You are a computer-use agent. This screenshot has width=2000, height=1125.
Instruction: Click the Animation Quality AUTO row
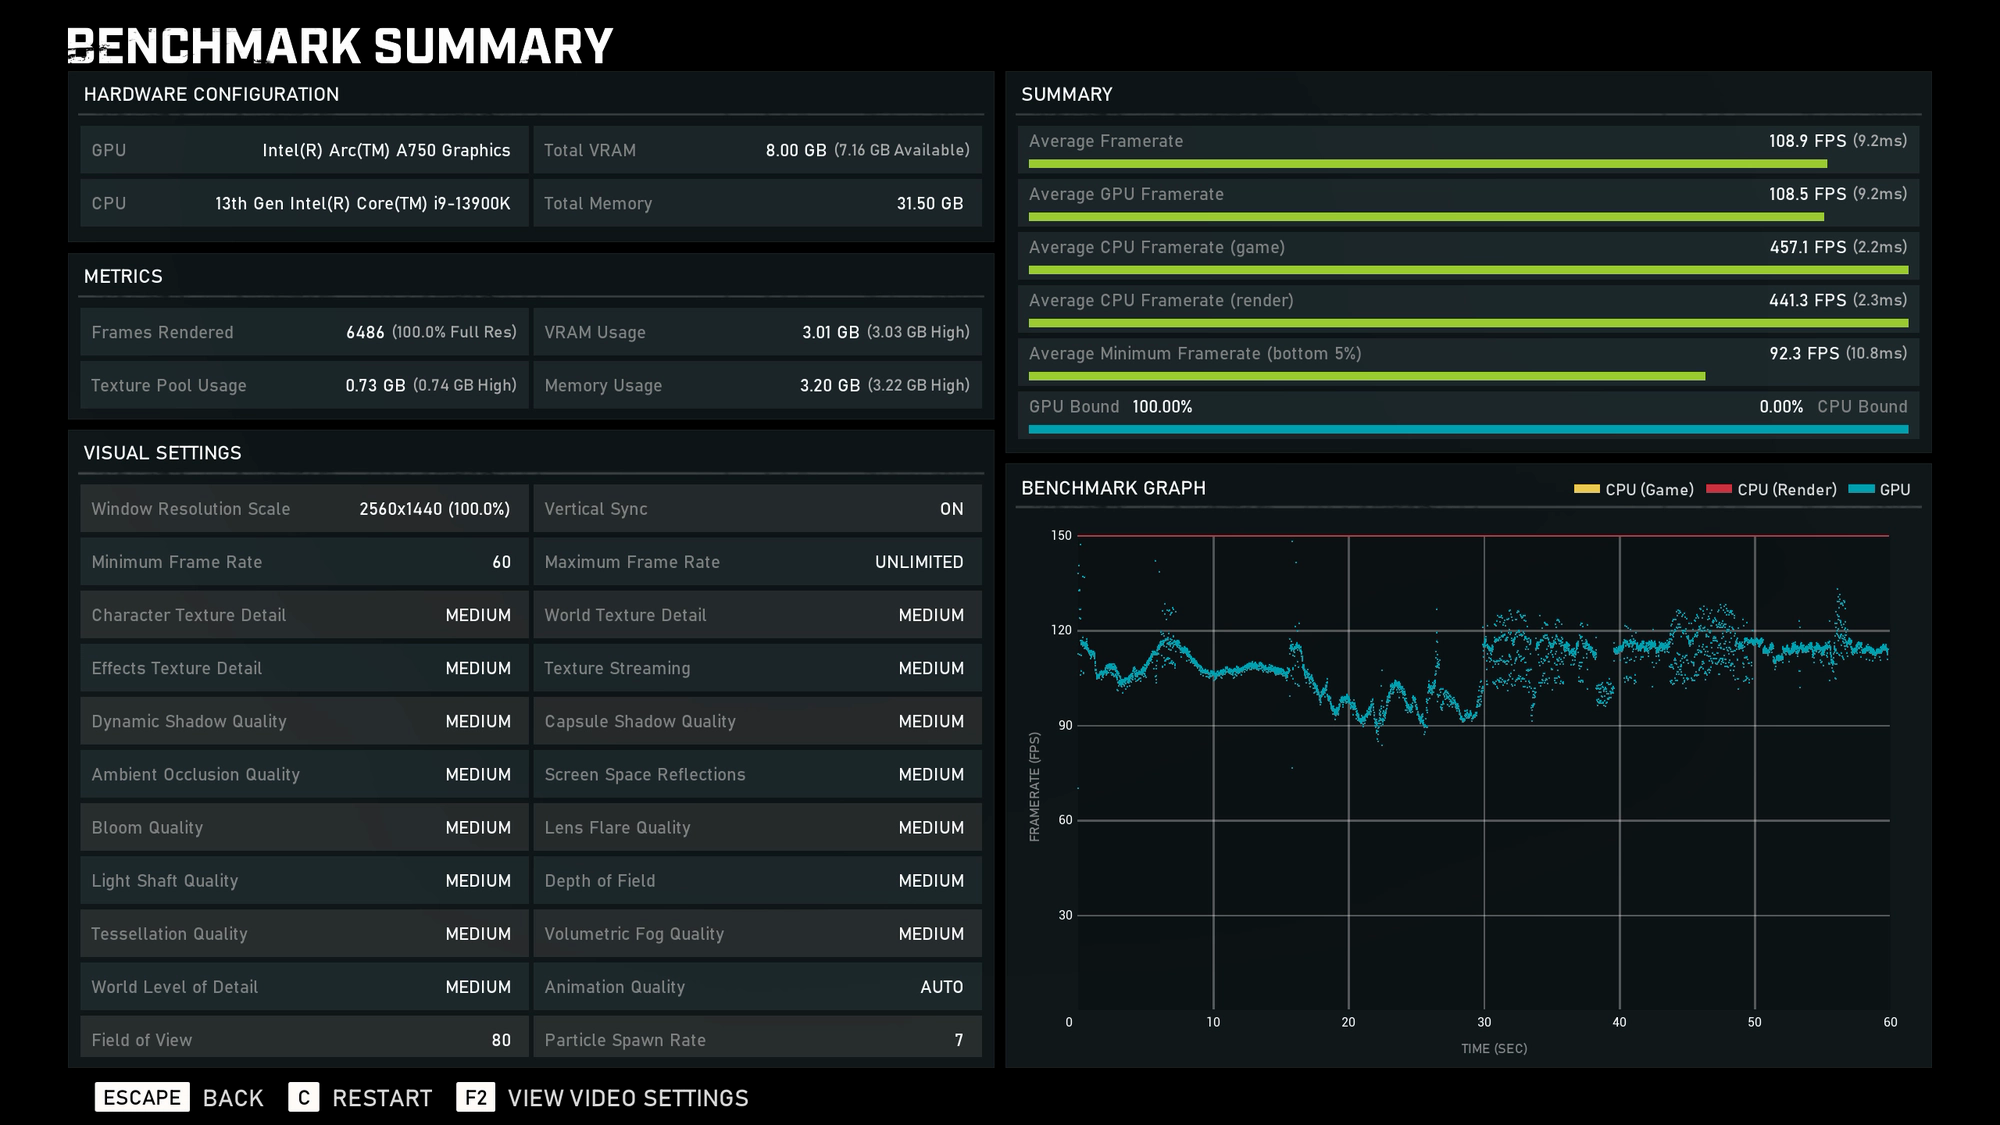[757, 987]
